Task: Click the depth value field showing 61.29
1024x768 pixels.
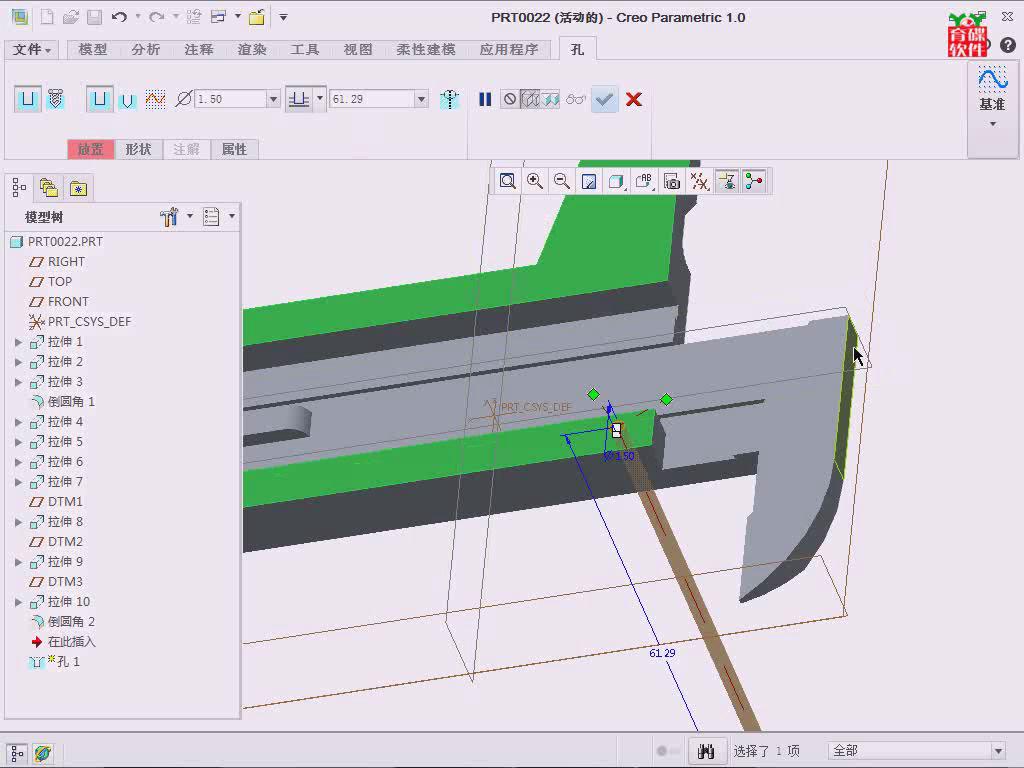Action: tap(372, 99)
